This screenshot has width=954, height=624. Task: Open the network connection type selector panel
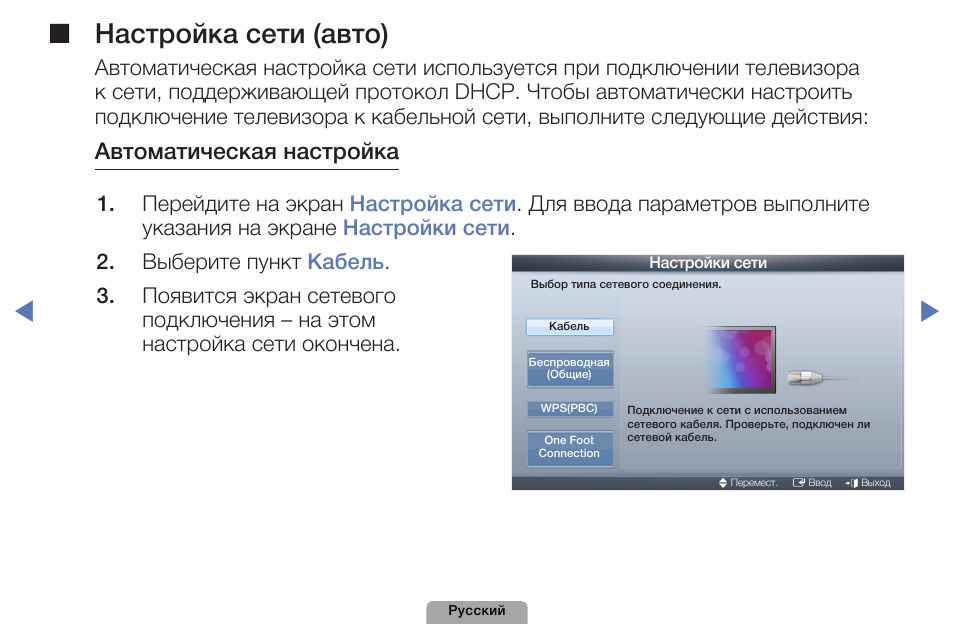pyautogui.click(x=569, y=385)
